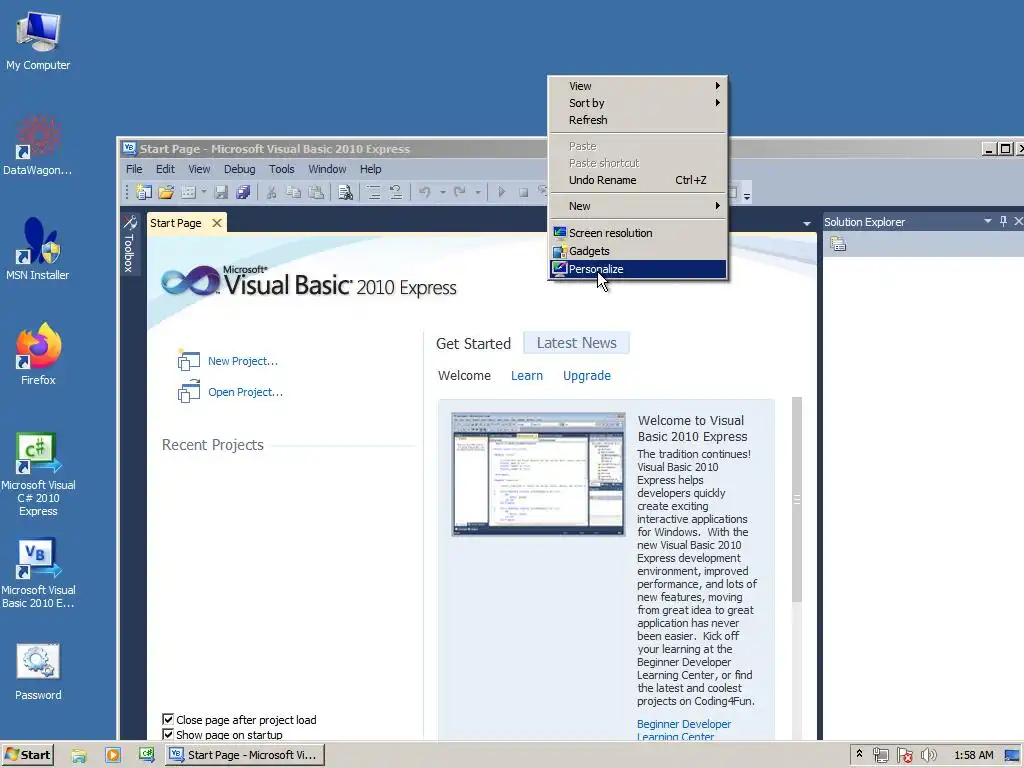
Task: Switch to the Get Started tab
Action: point(473,344)
